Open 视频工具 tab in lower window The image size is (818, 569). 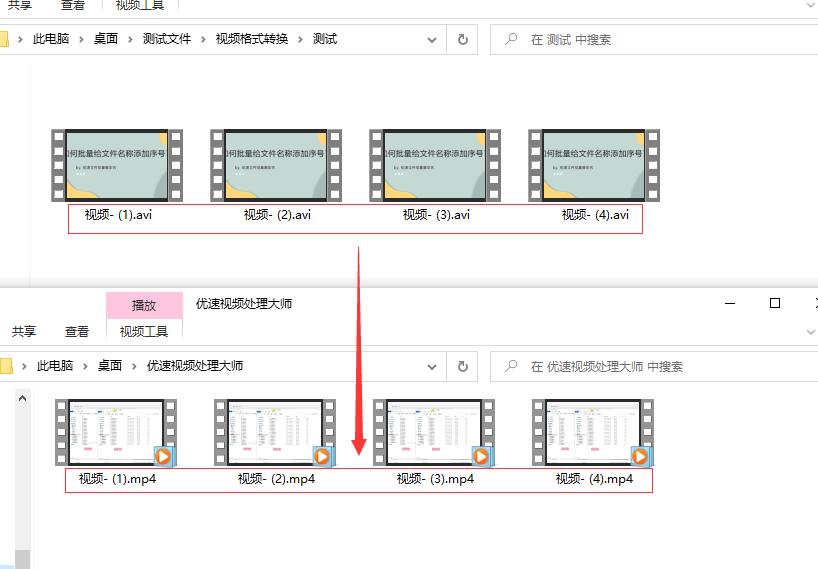point(144,331)
